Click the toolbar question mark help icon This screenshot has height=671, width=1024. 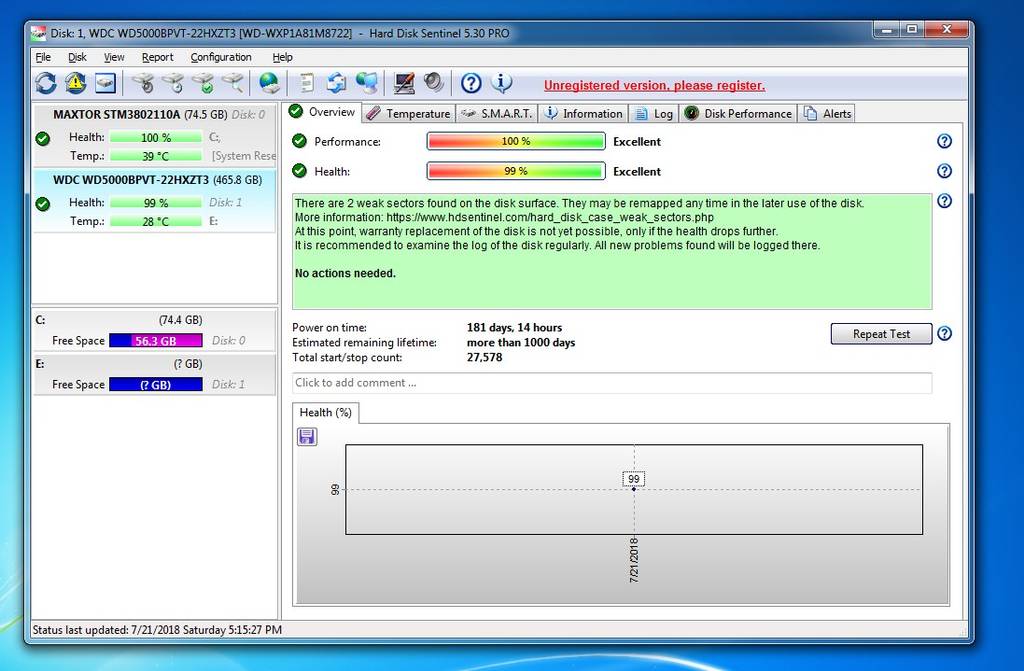471,83
